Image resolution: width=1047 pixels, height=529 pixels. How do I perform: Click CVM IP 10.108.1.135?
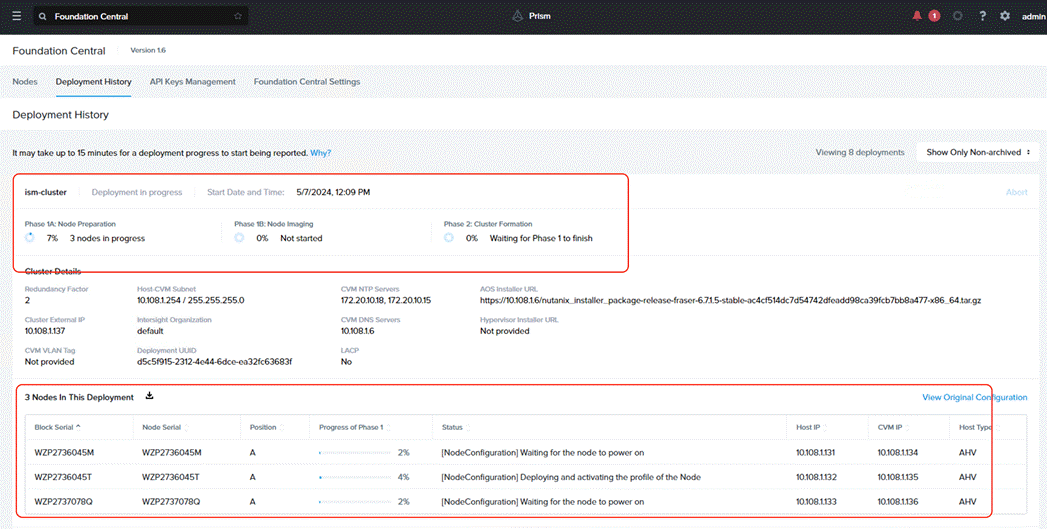pos(897,477)
